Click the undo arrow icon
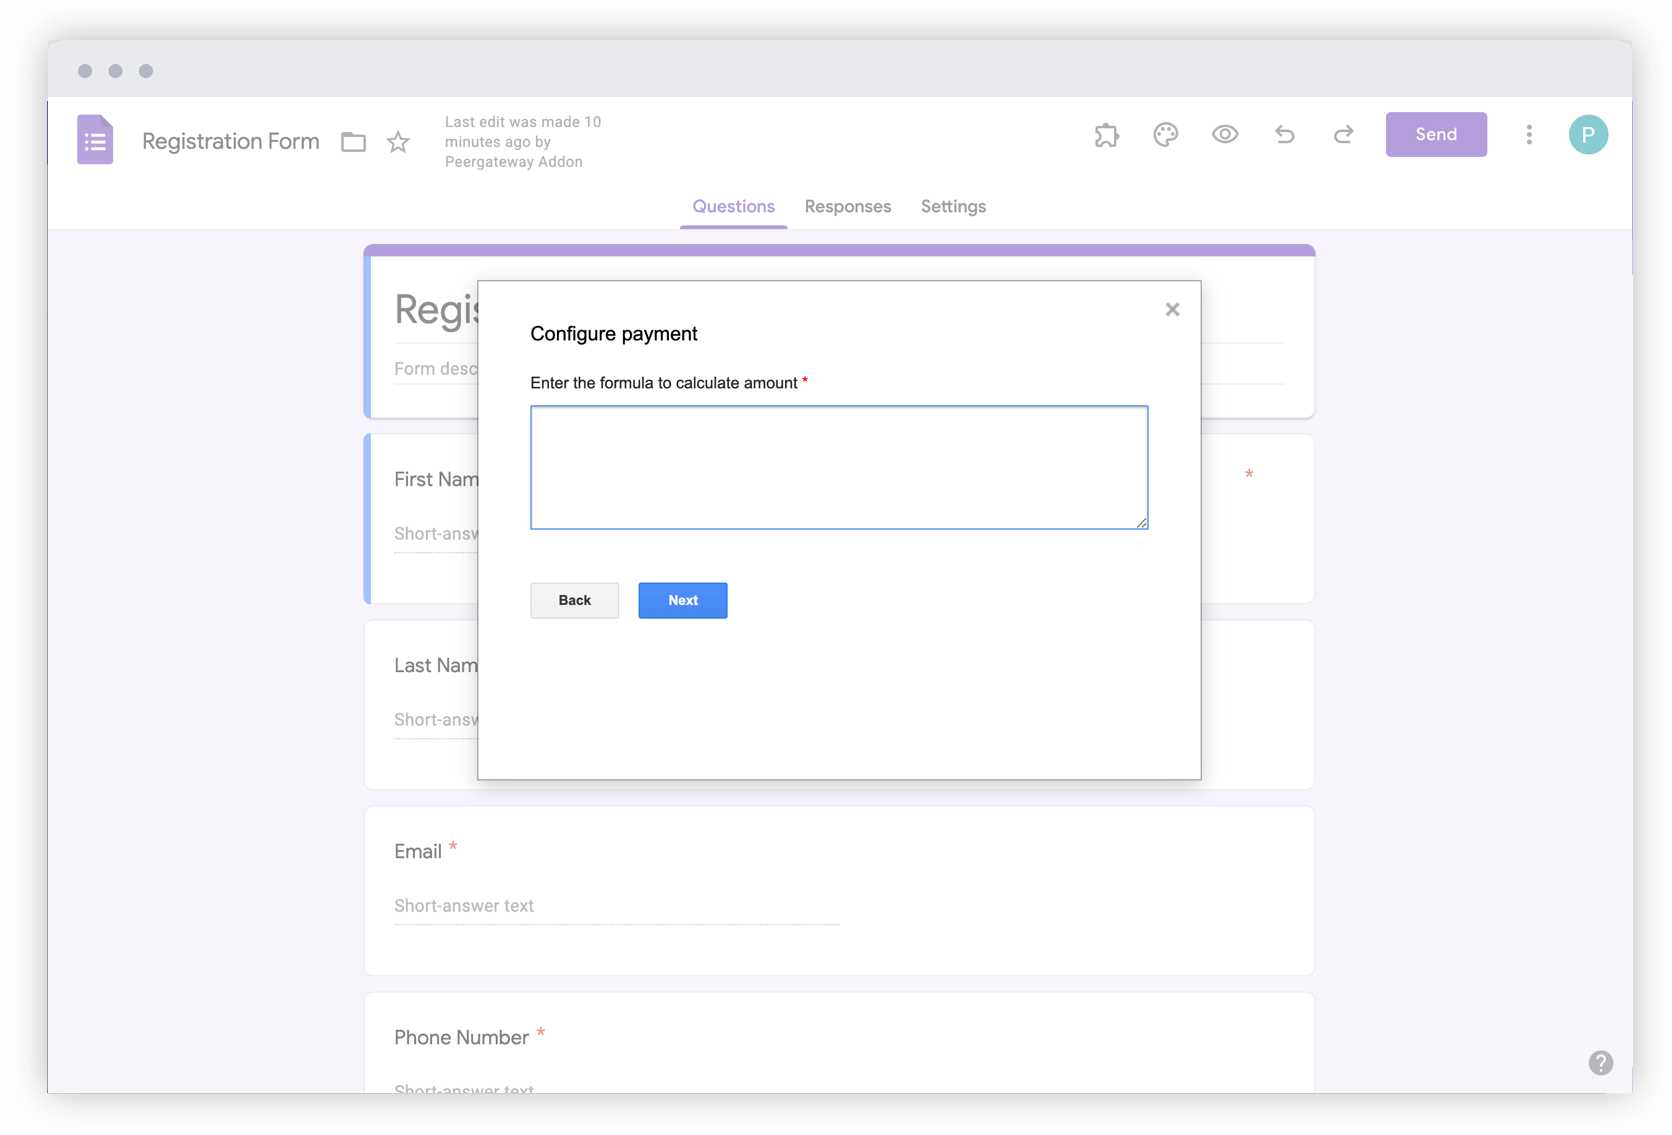The height and width of the screenshot is (1135, 1672). (1285, 135)
